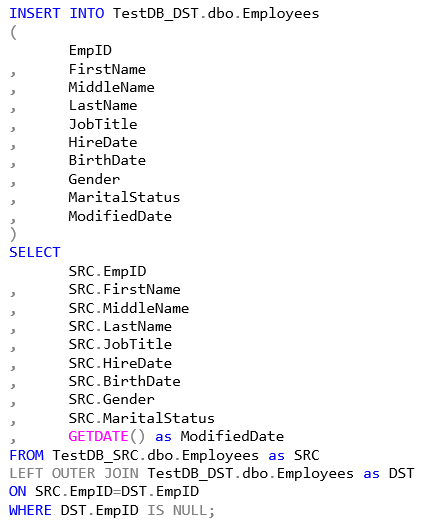Click MaritalStatus in the insert column list
This screenshot has width=424, height=527.
click(x=124, y=197)
